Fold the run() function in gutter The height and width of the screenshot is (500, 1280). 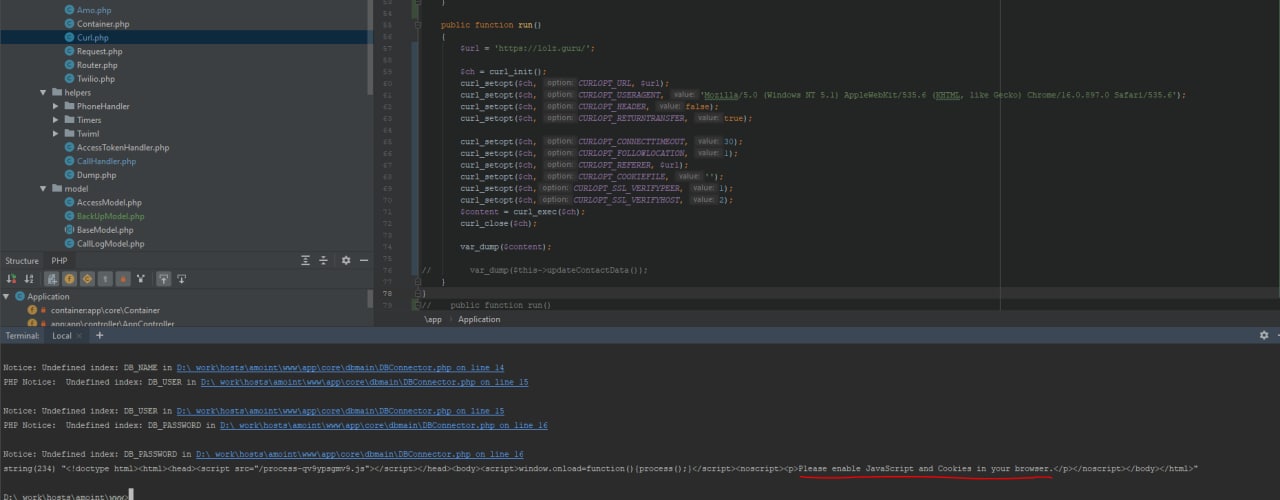[x=416, y=24]
